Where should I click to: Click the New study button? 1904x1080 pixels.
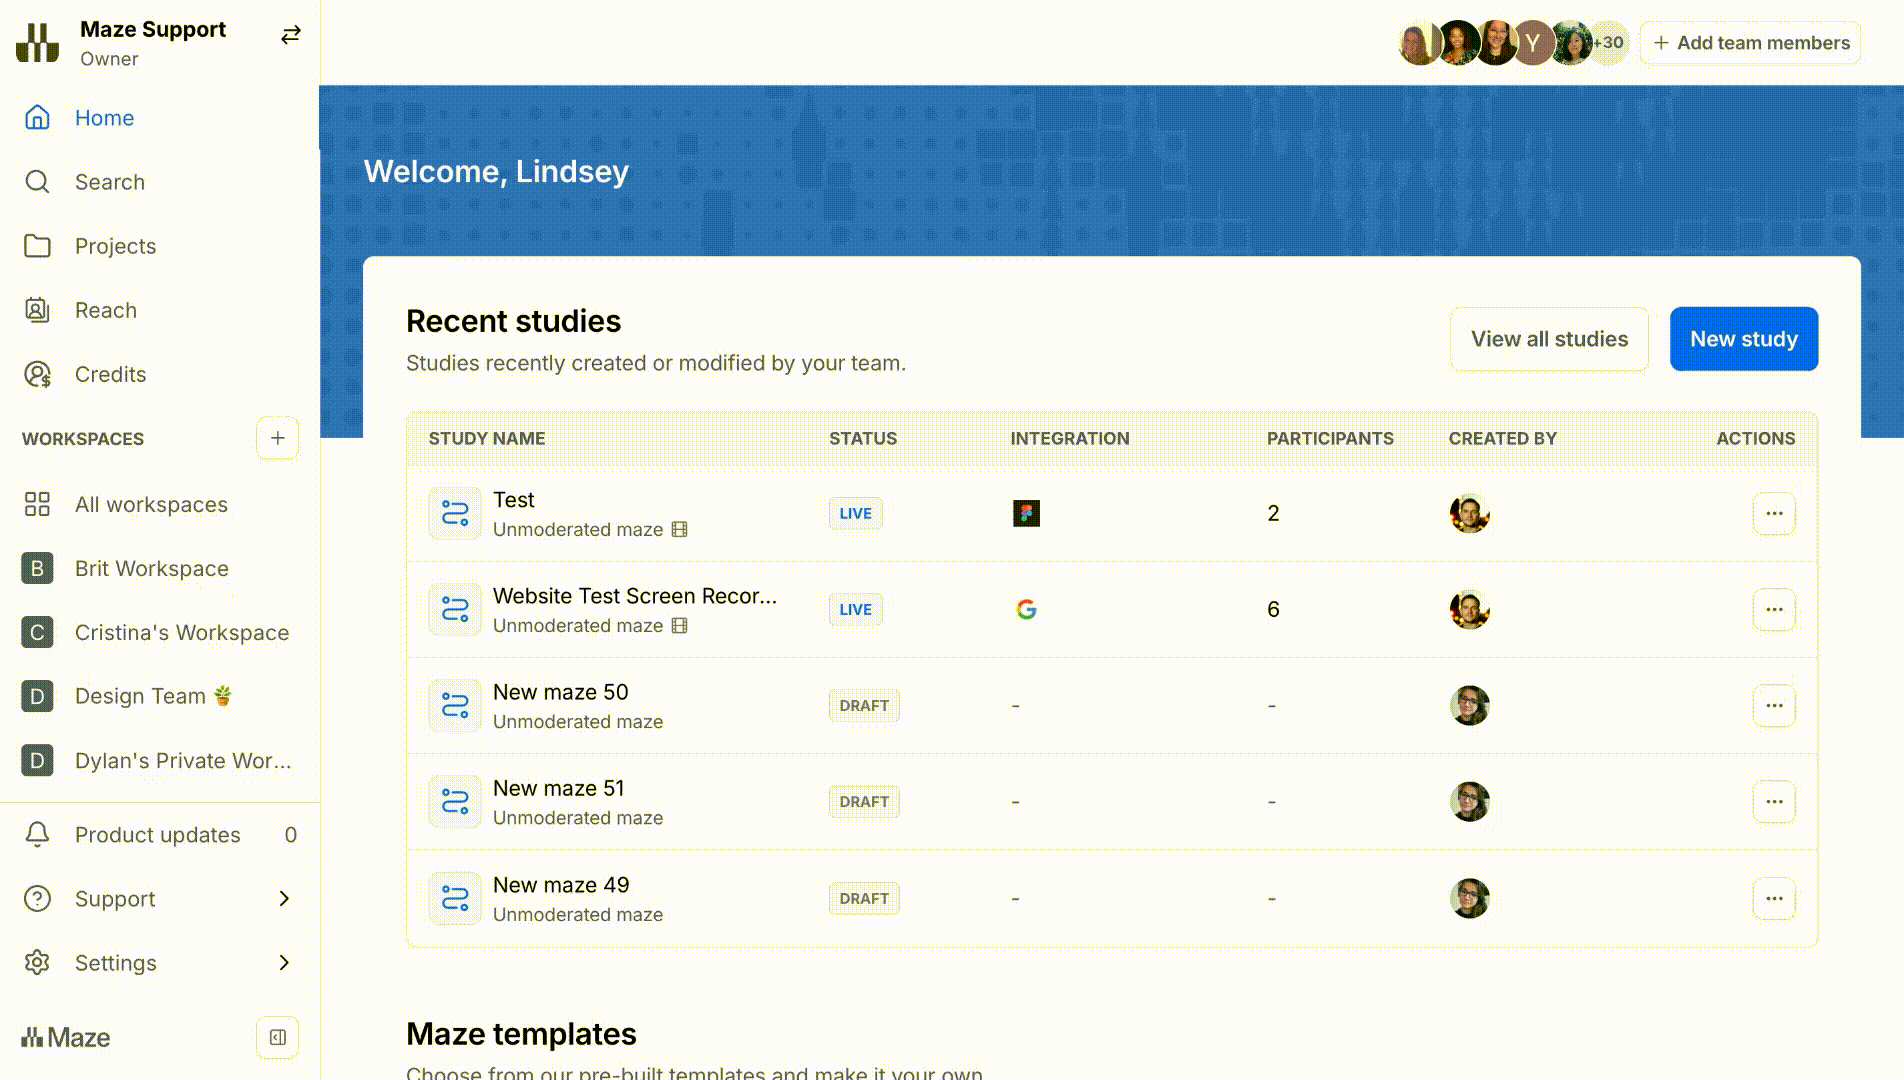tap(1743, 339)
